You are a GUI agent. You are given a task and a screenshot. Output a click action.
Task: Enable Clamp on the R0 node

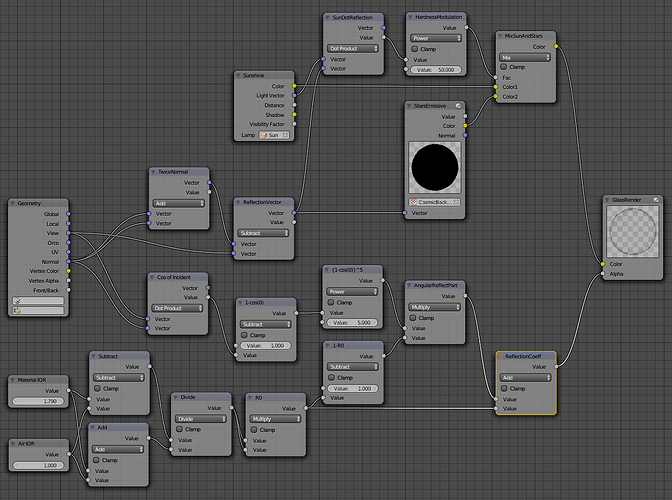tap(254, 430)
